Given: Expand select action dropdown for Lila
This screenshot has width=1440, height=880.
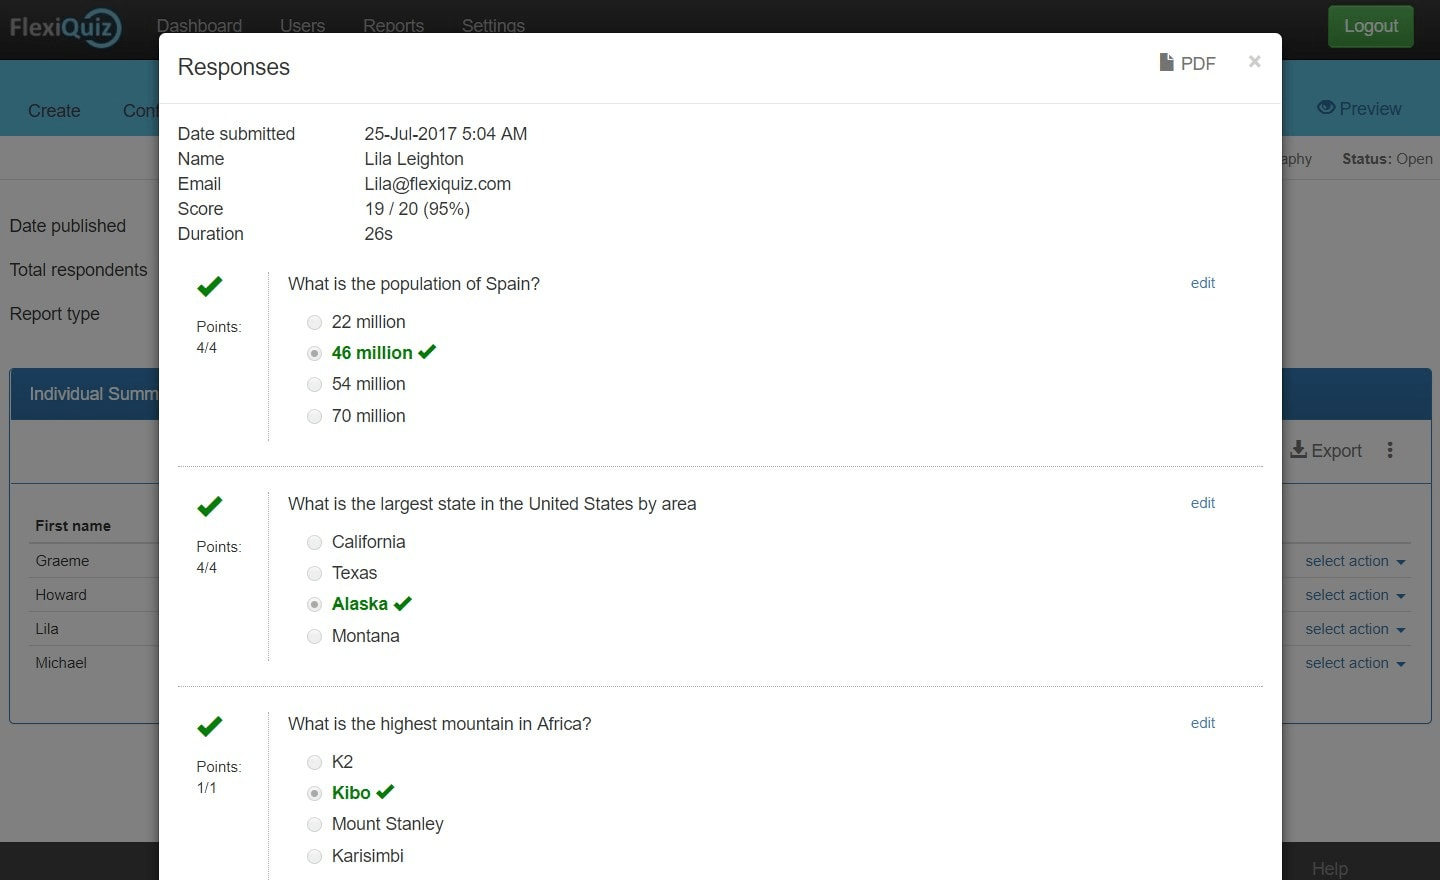Looking at the screenshot, I should pos(1355,629).
